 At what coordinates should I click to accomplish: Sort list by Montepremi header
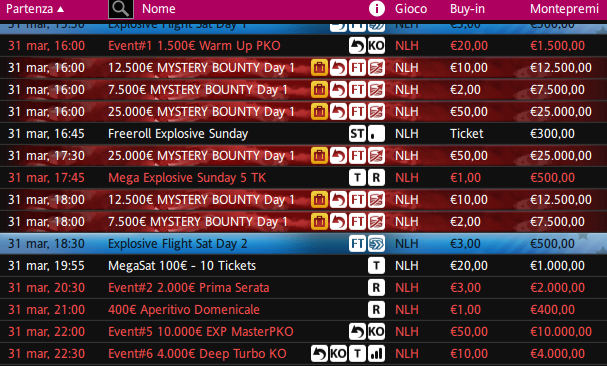tap(564, 9)
